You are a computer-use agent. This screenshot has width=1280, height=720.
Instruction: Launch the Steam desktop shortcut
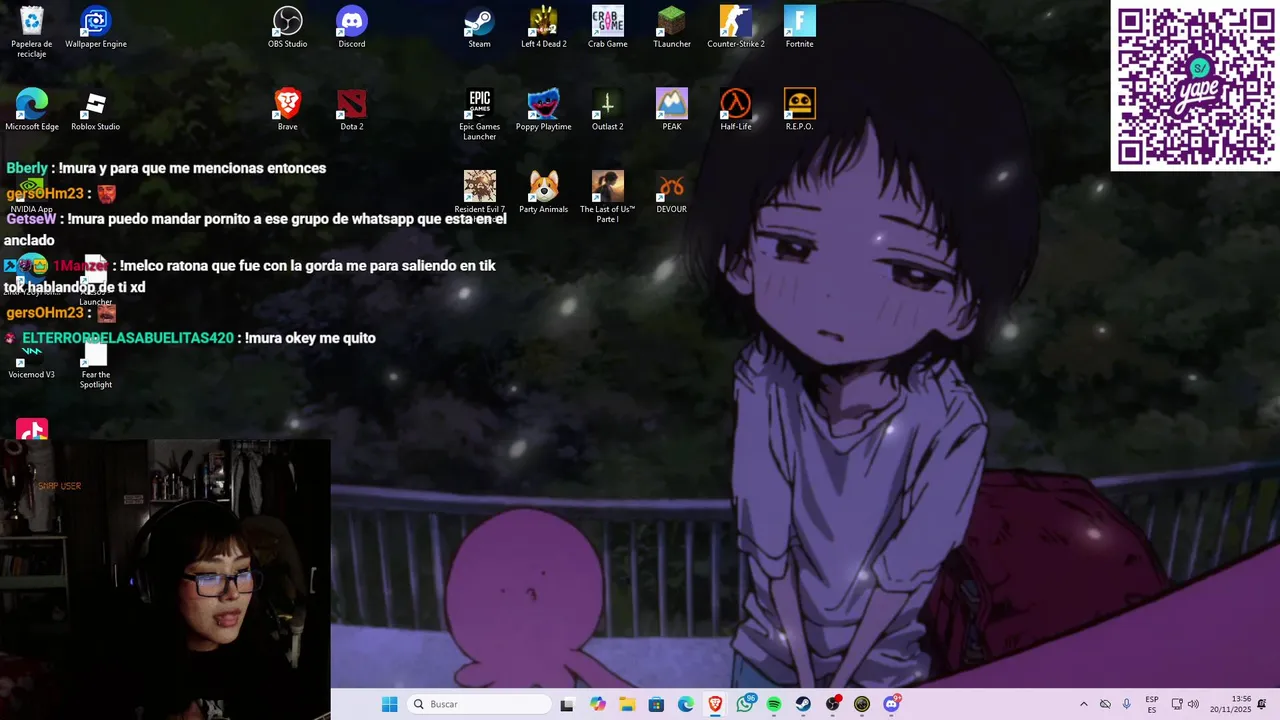click(x=480, y=28)
